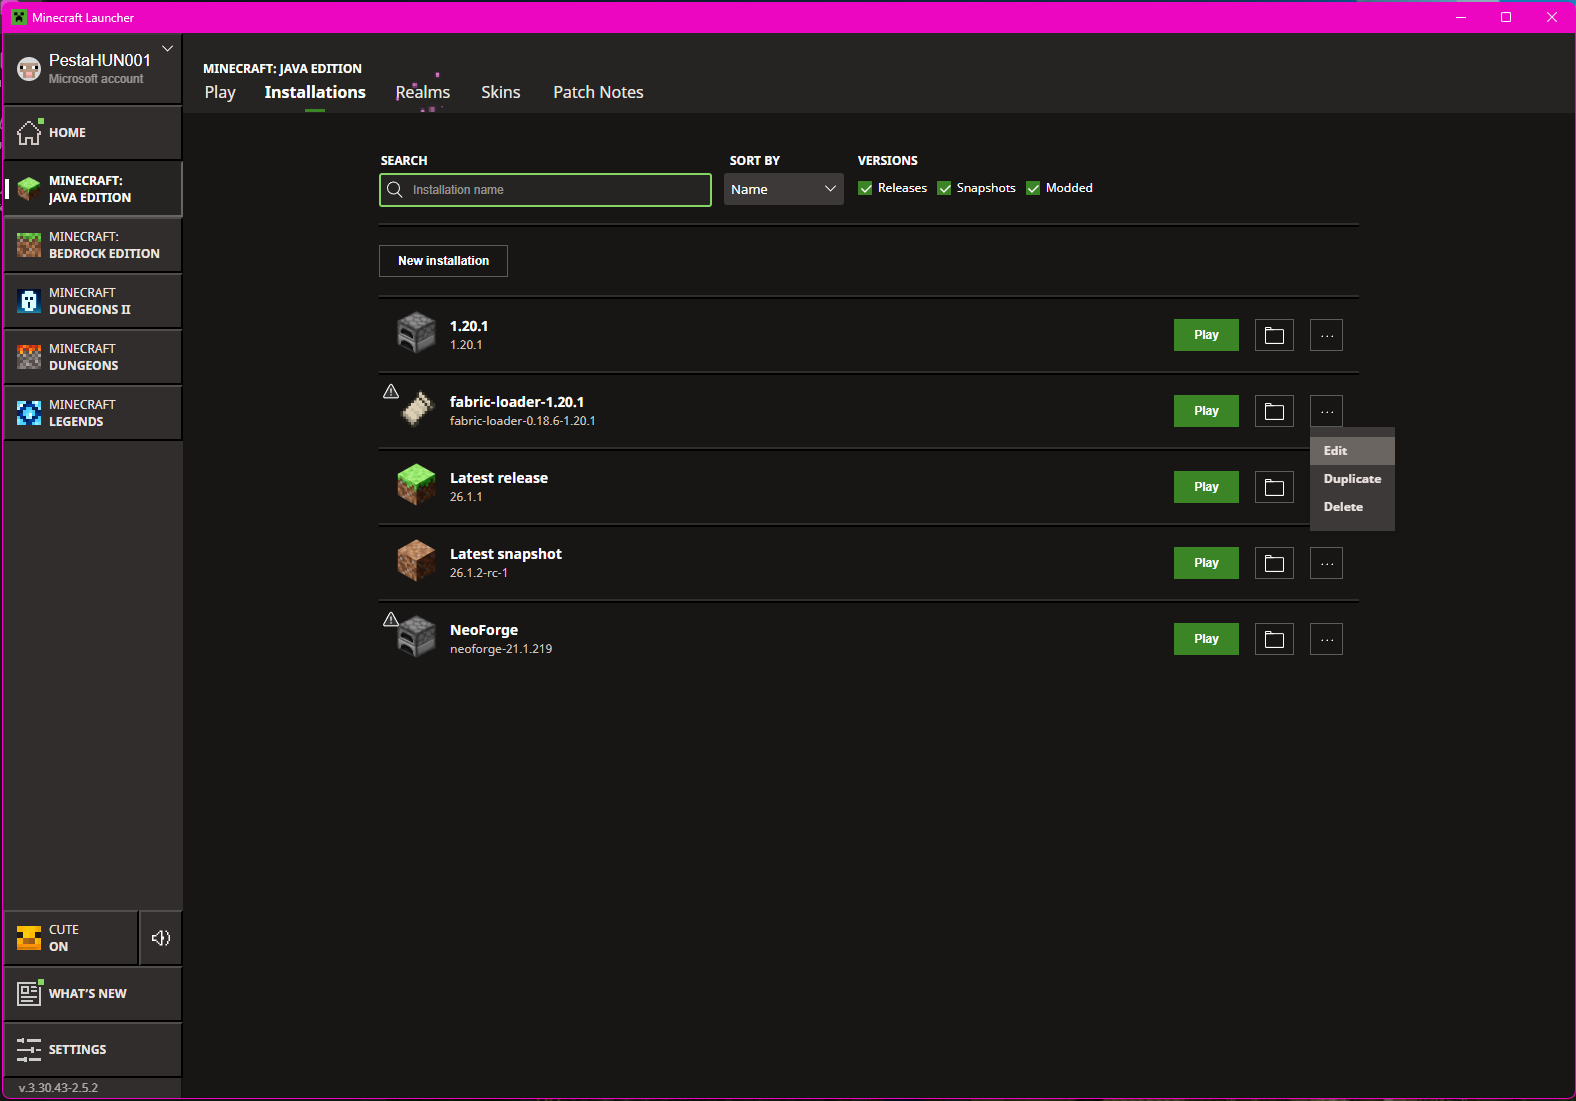Open What's New page
The width and height of the screenshot is (1576, 1101).
(92, 994)
